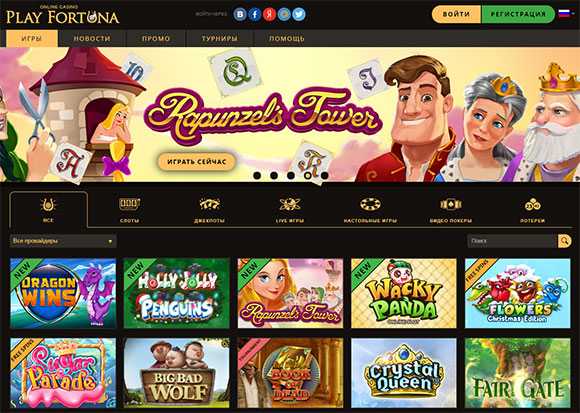The width and height of the screenshot is (580, 413).
Task: Select the first banner carousel dot
Action: coord(257,175)
